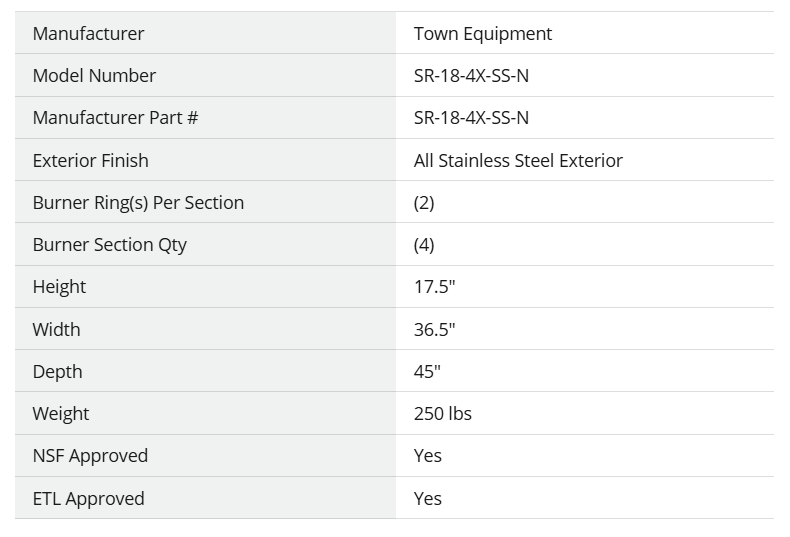Click the Depth value 45"

(427, 372)
